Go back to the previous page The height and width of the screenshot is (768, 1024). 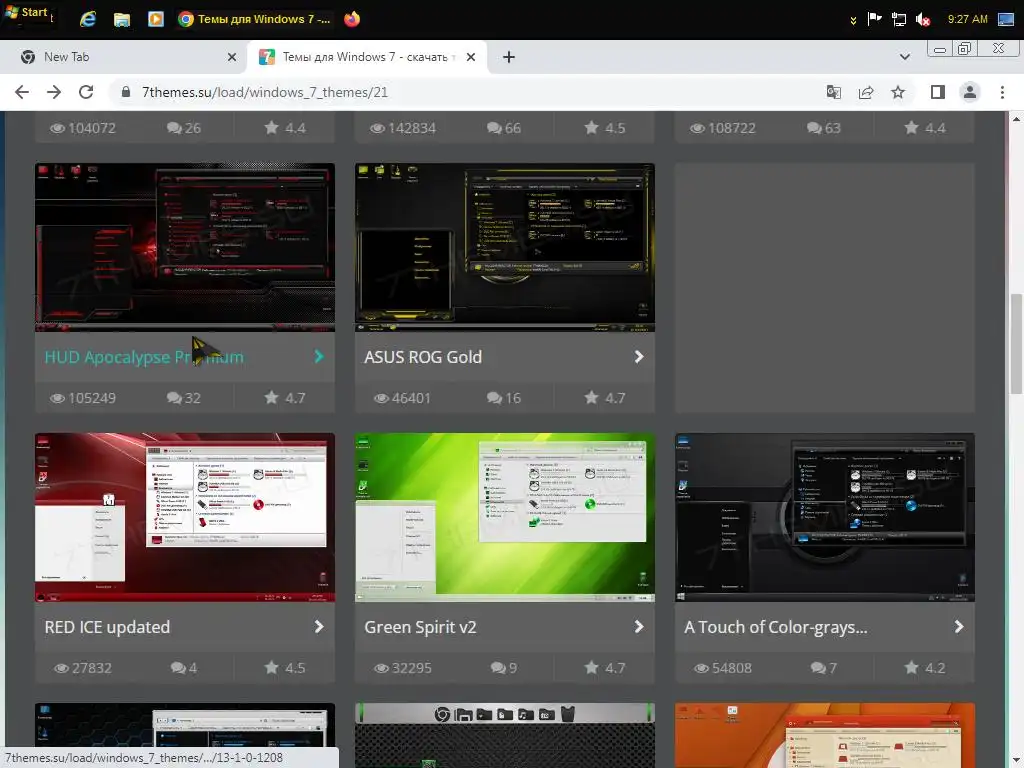22,92
